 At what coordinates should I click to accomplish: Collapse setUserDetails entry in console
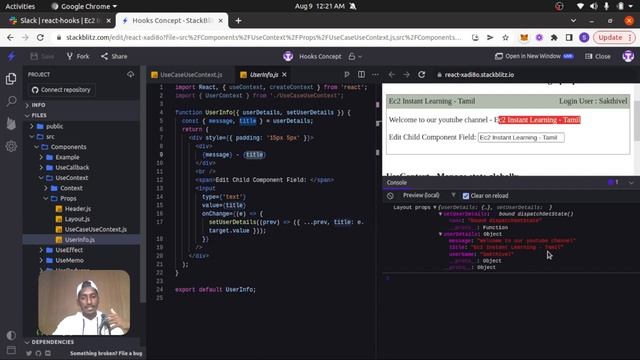(x=440, y=214)
